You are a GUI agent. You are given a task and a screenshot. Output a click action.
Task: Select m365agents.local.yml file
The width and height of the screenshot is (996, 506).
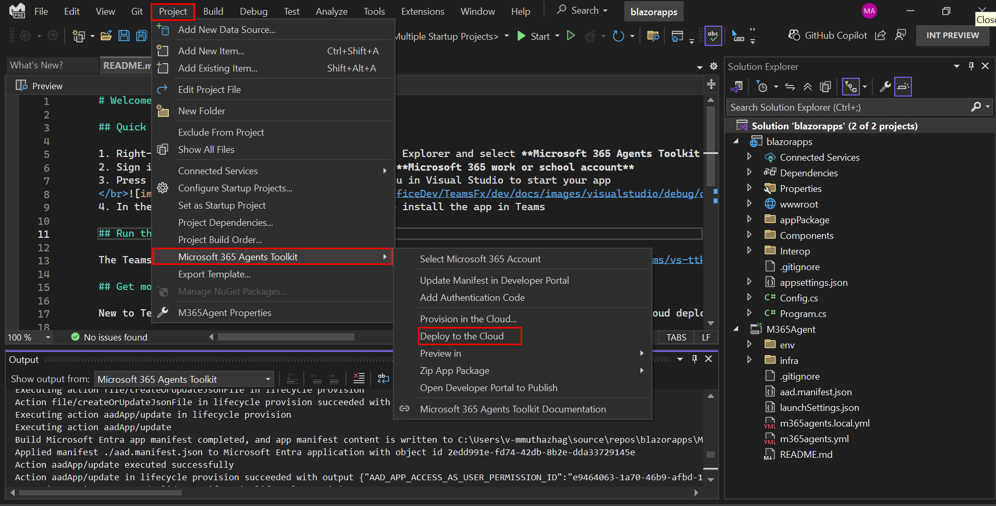coord(824,423)
